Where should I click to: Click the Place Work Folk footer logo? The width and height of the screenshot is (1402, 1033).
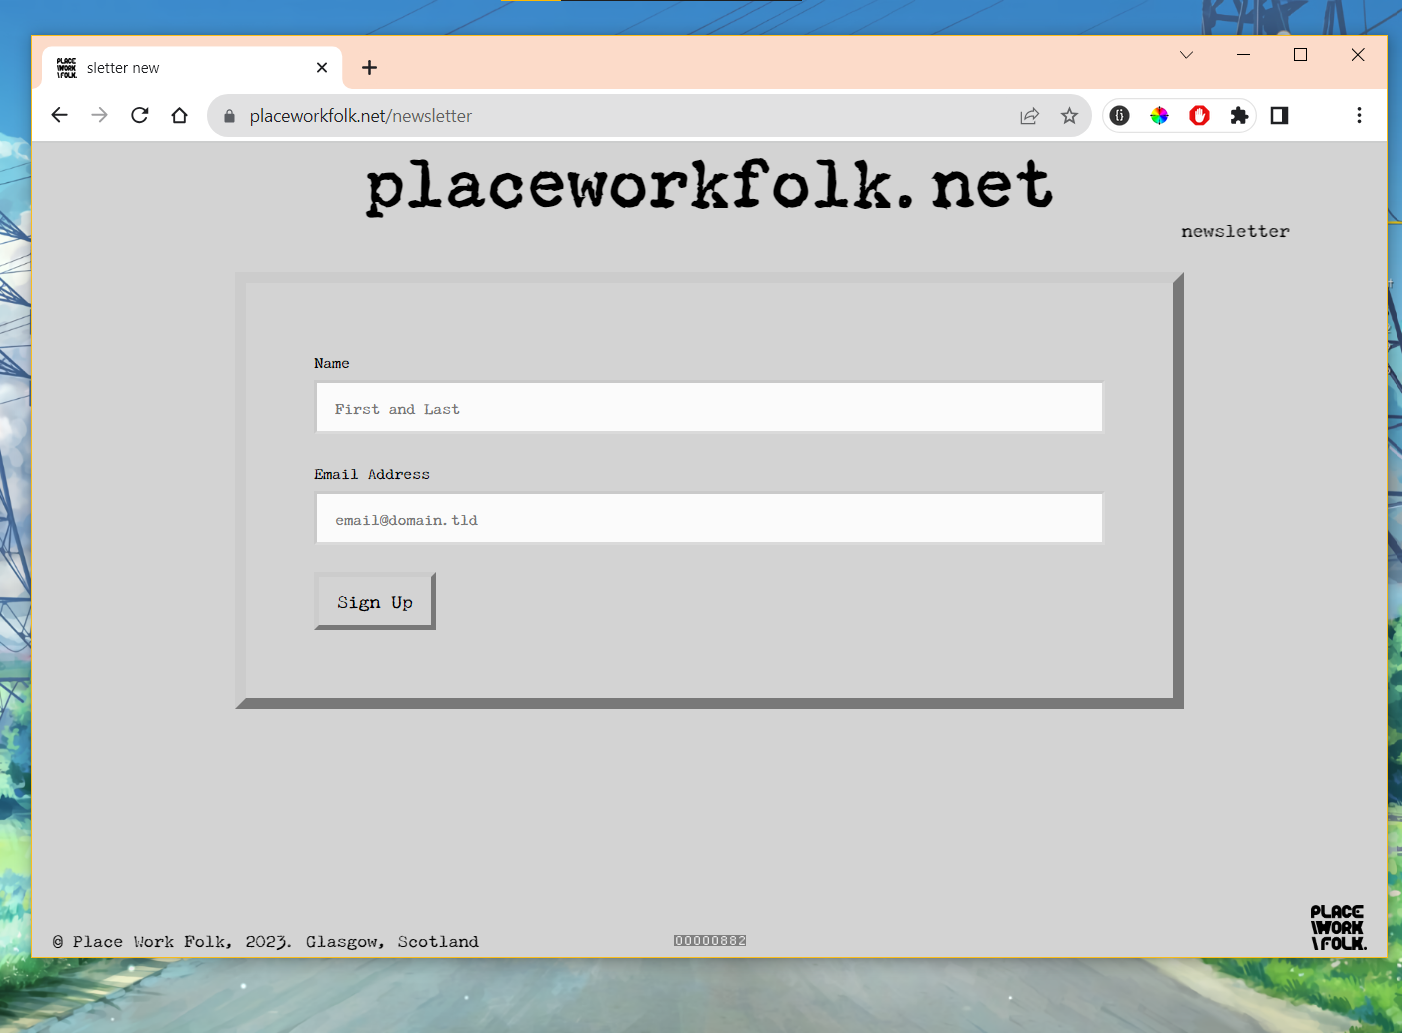(x=1338, y=928)
